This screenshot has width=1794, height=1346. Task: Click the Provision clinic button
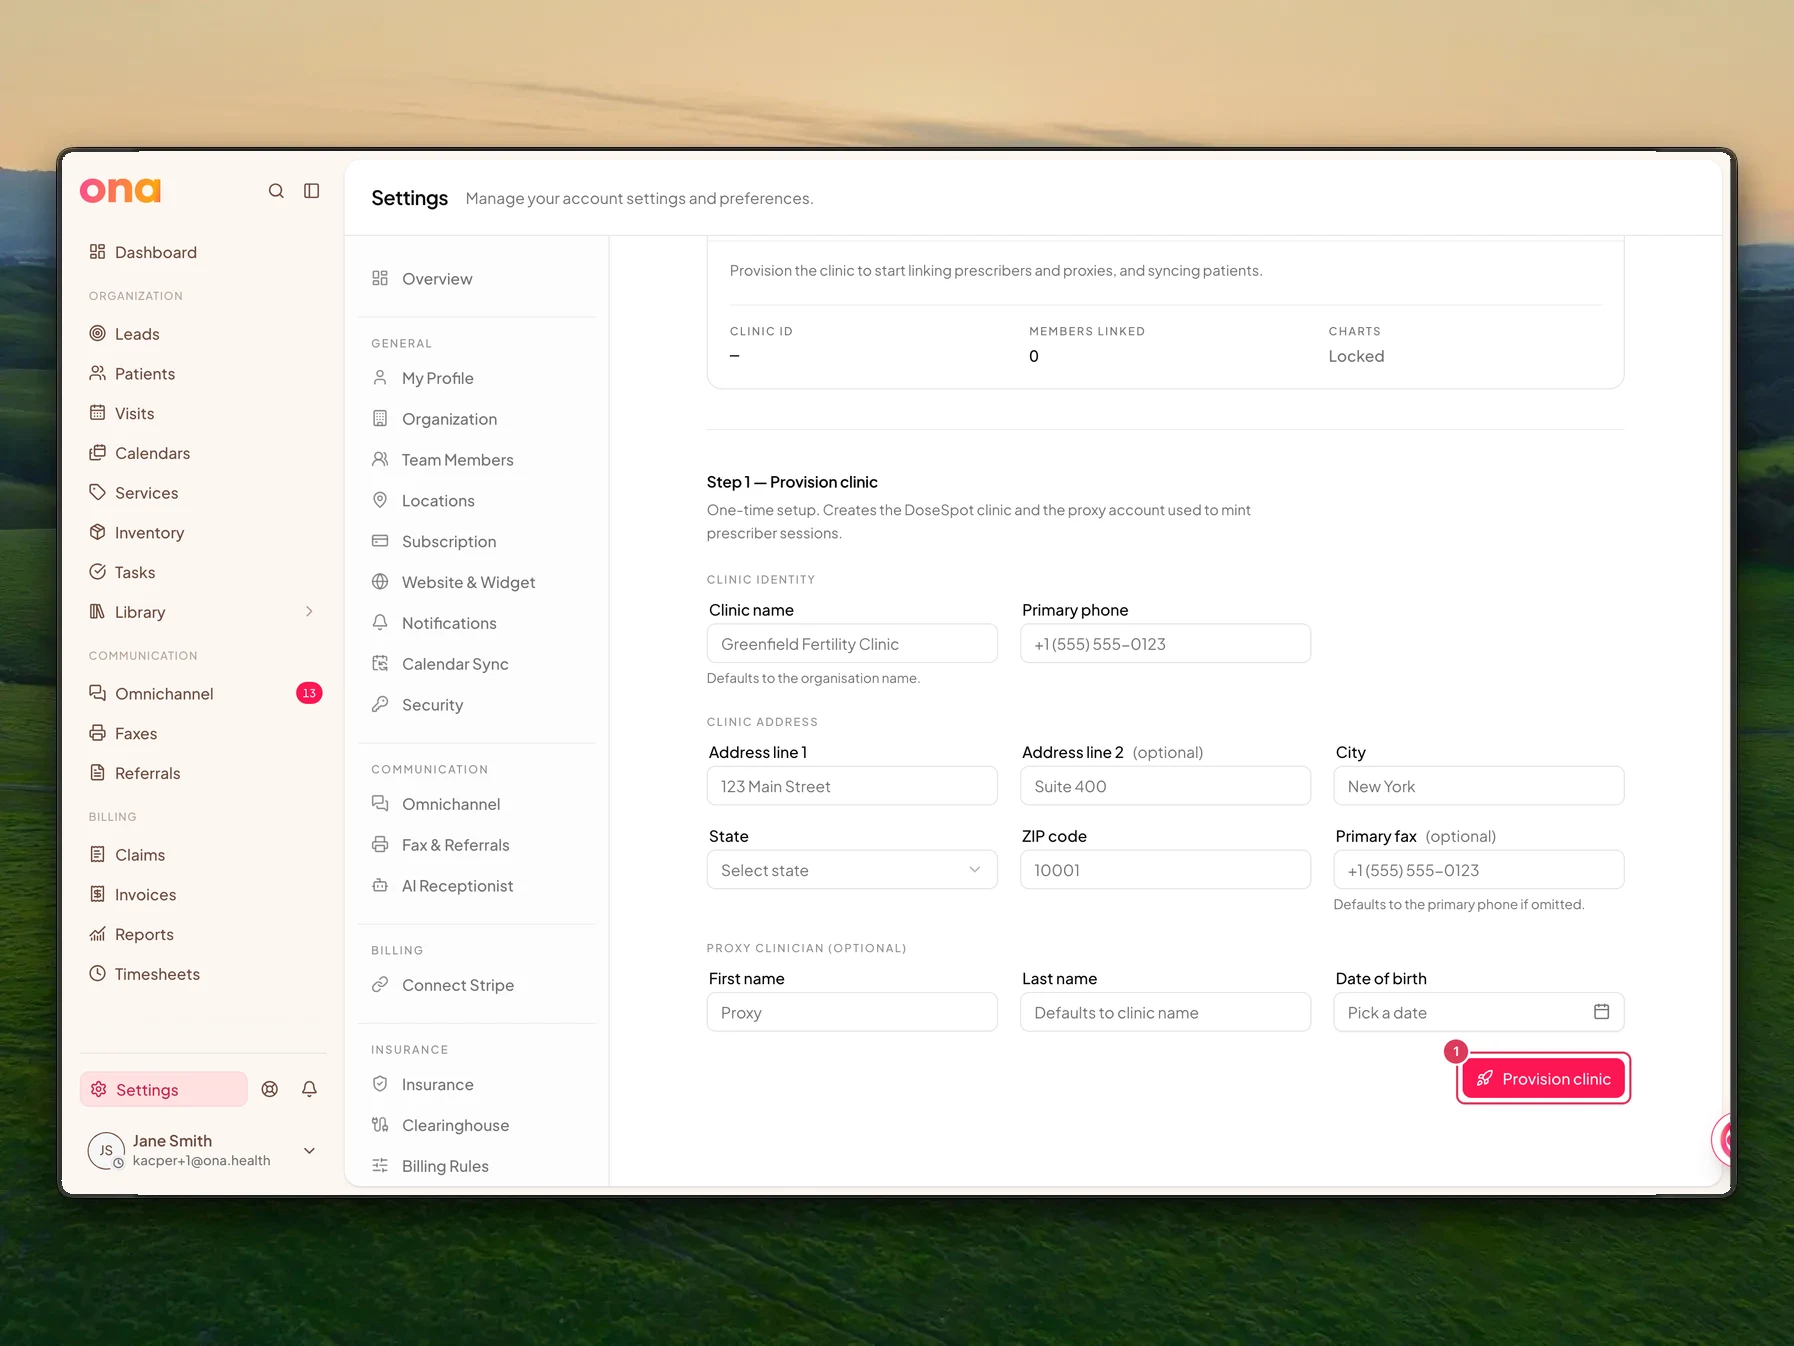1543,1078
